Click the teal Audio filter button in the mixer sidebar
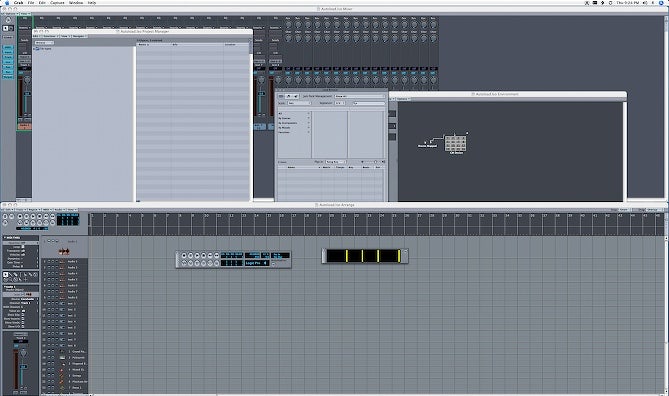Screen dimensions: 669x396 (x=8, y=47)
